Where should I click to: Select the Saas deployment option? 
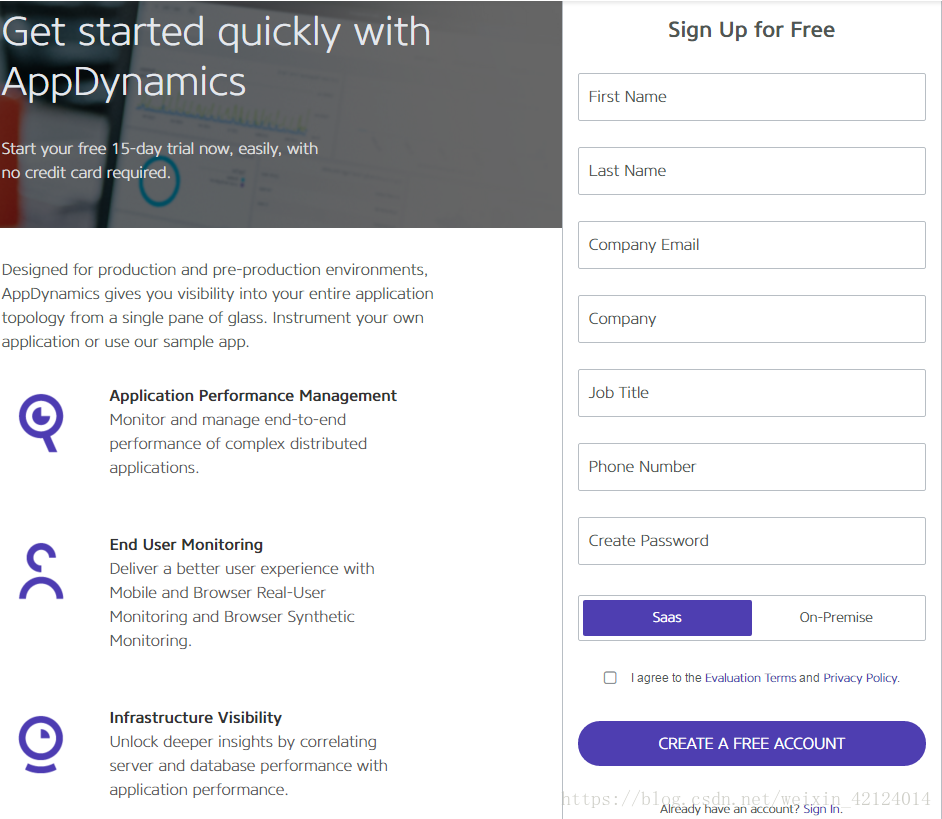[667, 618]
